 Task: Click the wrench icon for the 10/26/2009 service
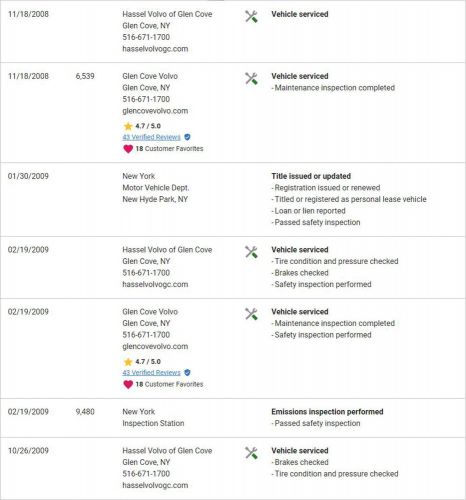click(251, 453)
